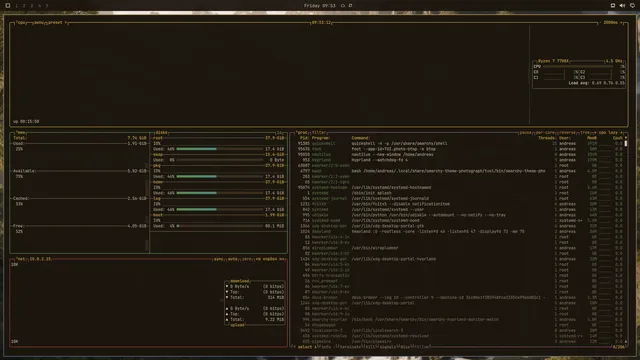This screenshot has height=360, width=640.
Task: Select the systemd-journald process row
Action: point(459,199)
